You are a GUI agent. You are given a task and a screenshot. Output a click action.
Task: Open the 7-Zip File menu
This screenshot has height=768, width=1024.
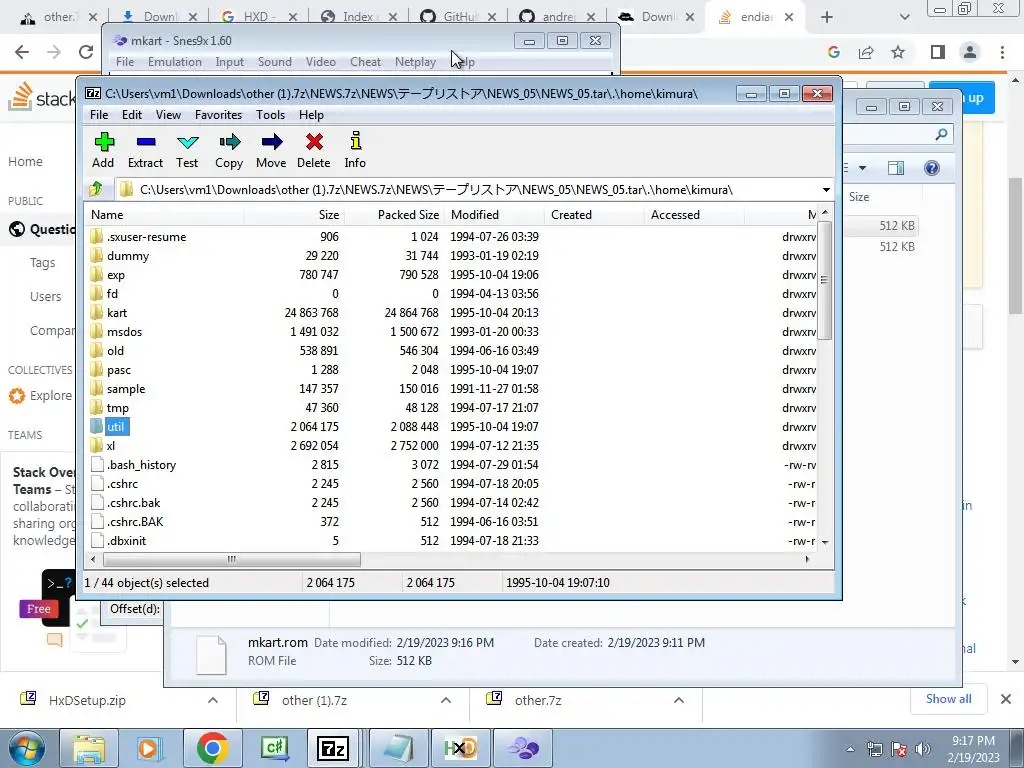pos(99,115)
